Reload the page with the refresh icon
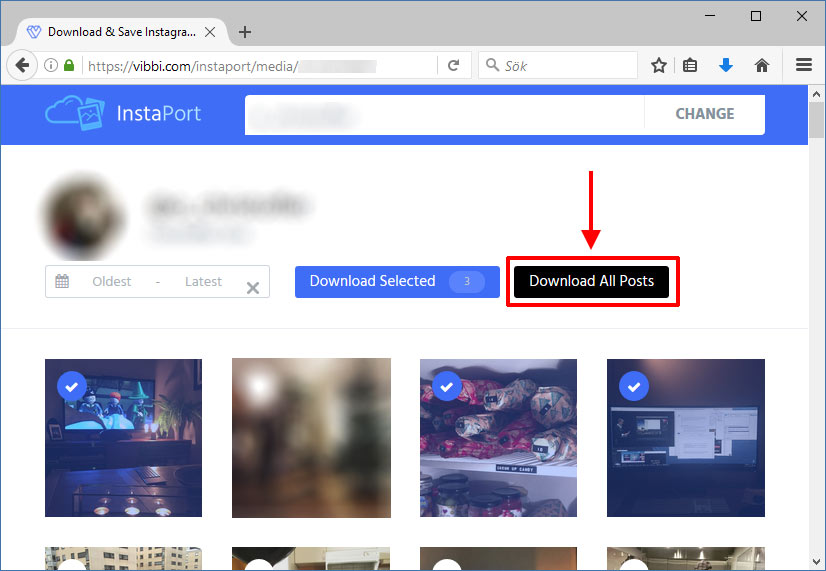 tap(454, 65)
